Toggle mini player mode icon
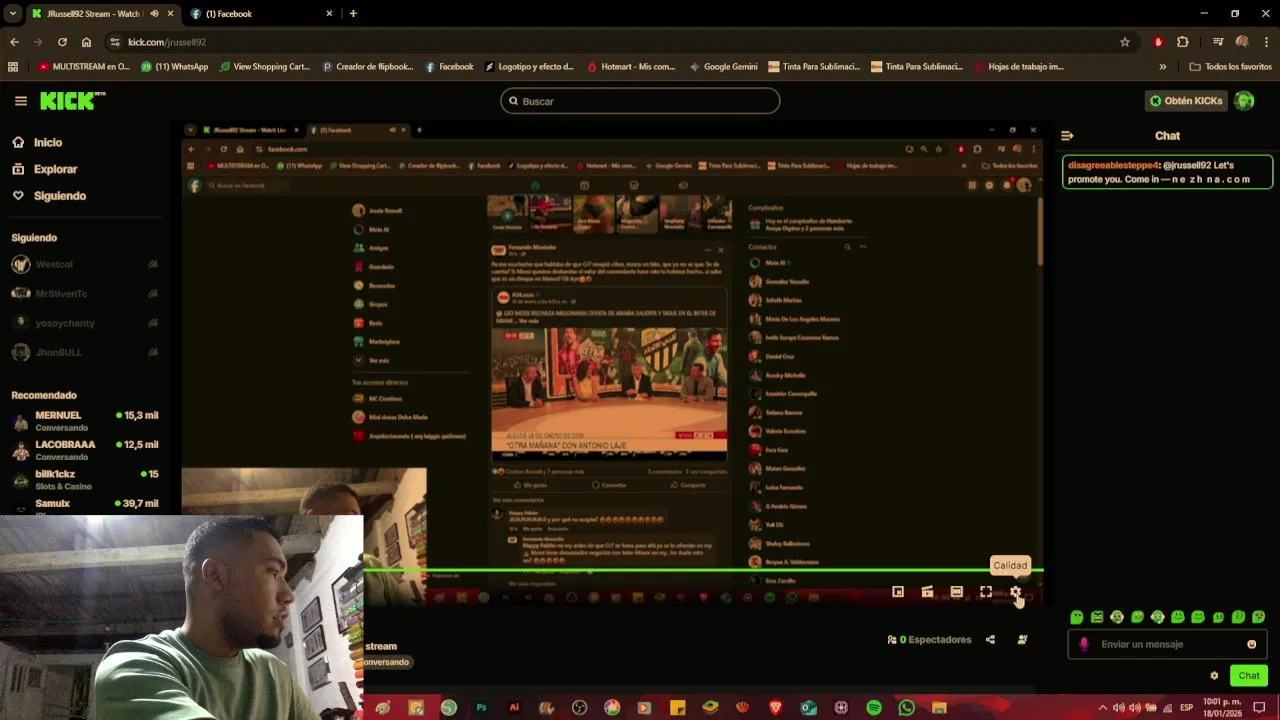The width and height of the screenshot is (1280, 720). pyautogui.click(x=898, y=592)
